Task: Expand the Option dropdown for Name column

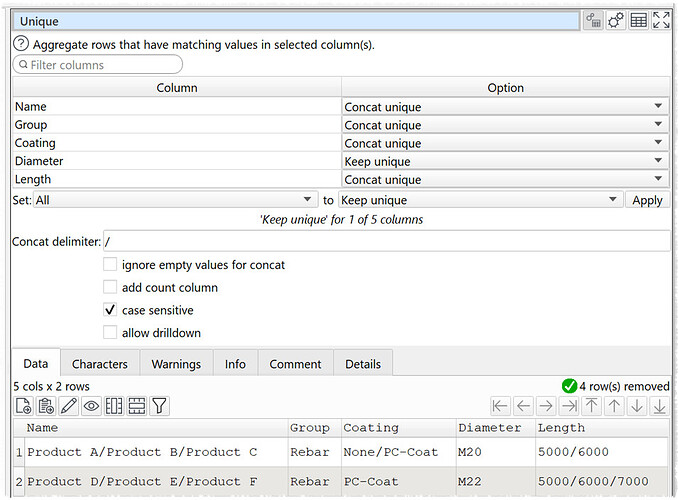Action: click(505, 107)
